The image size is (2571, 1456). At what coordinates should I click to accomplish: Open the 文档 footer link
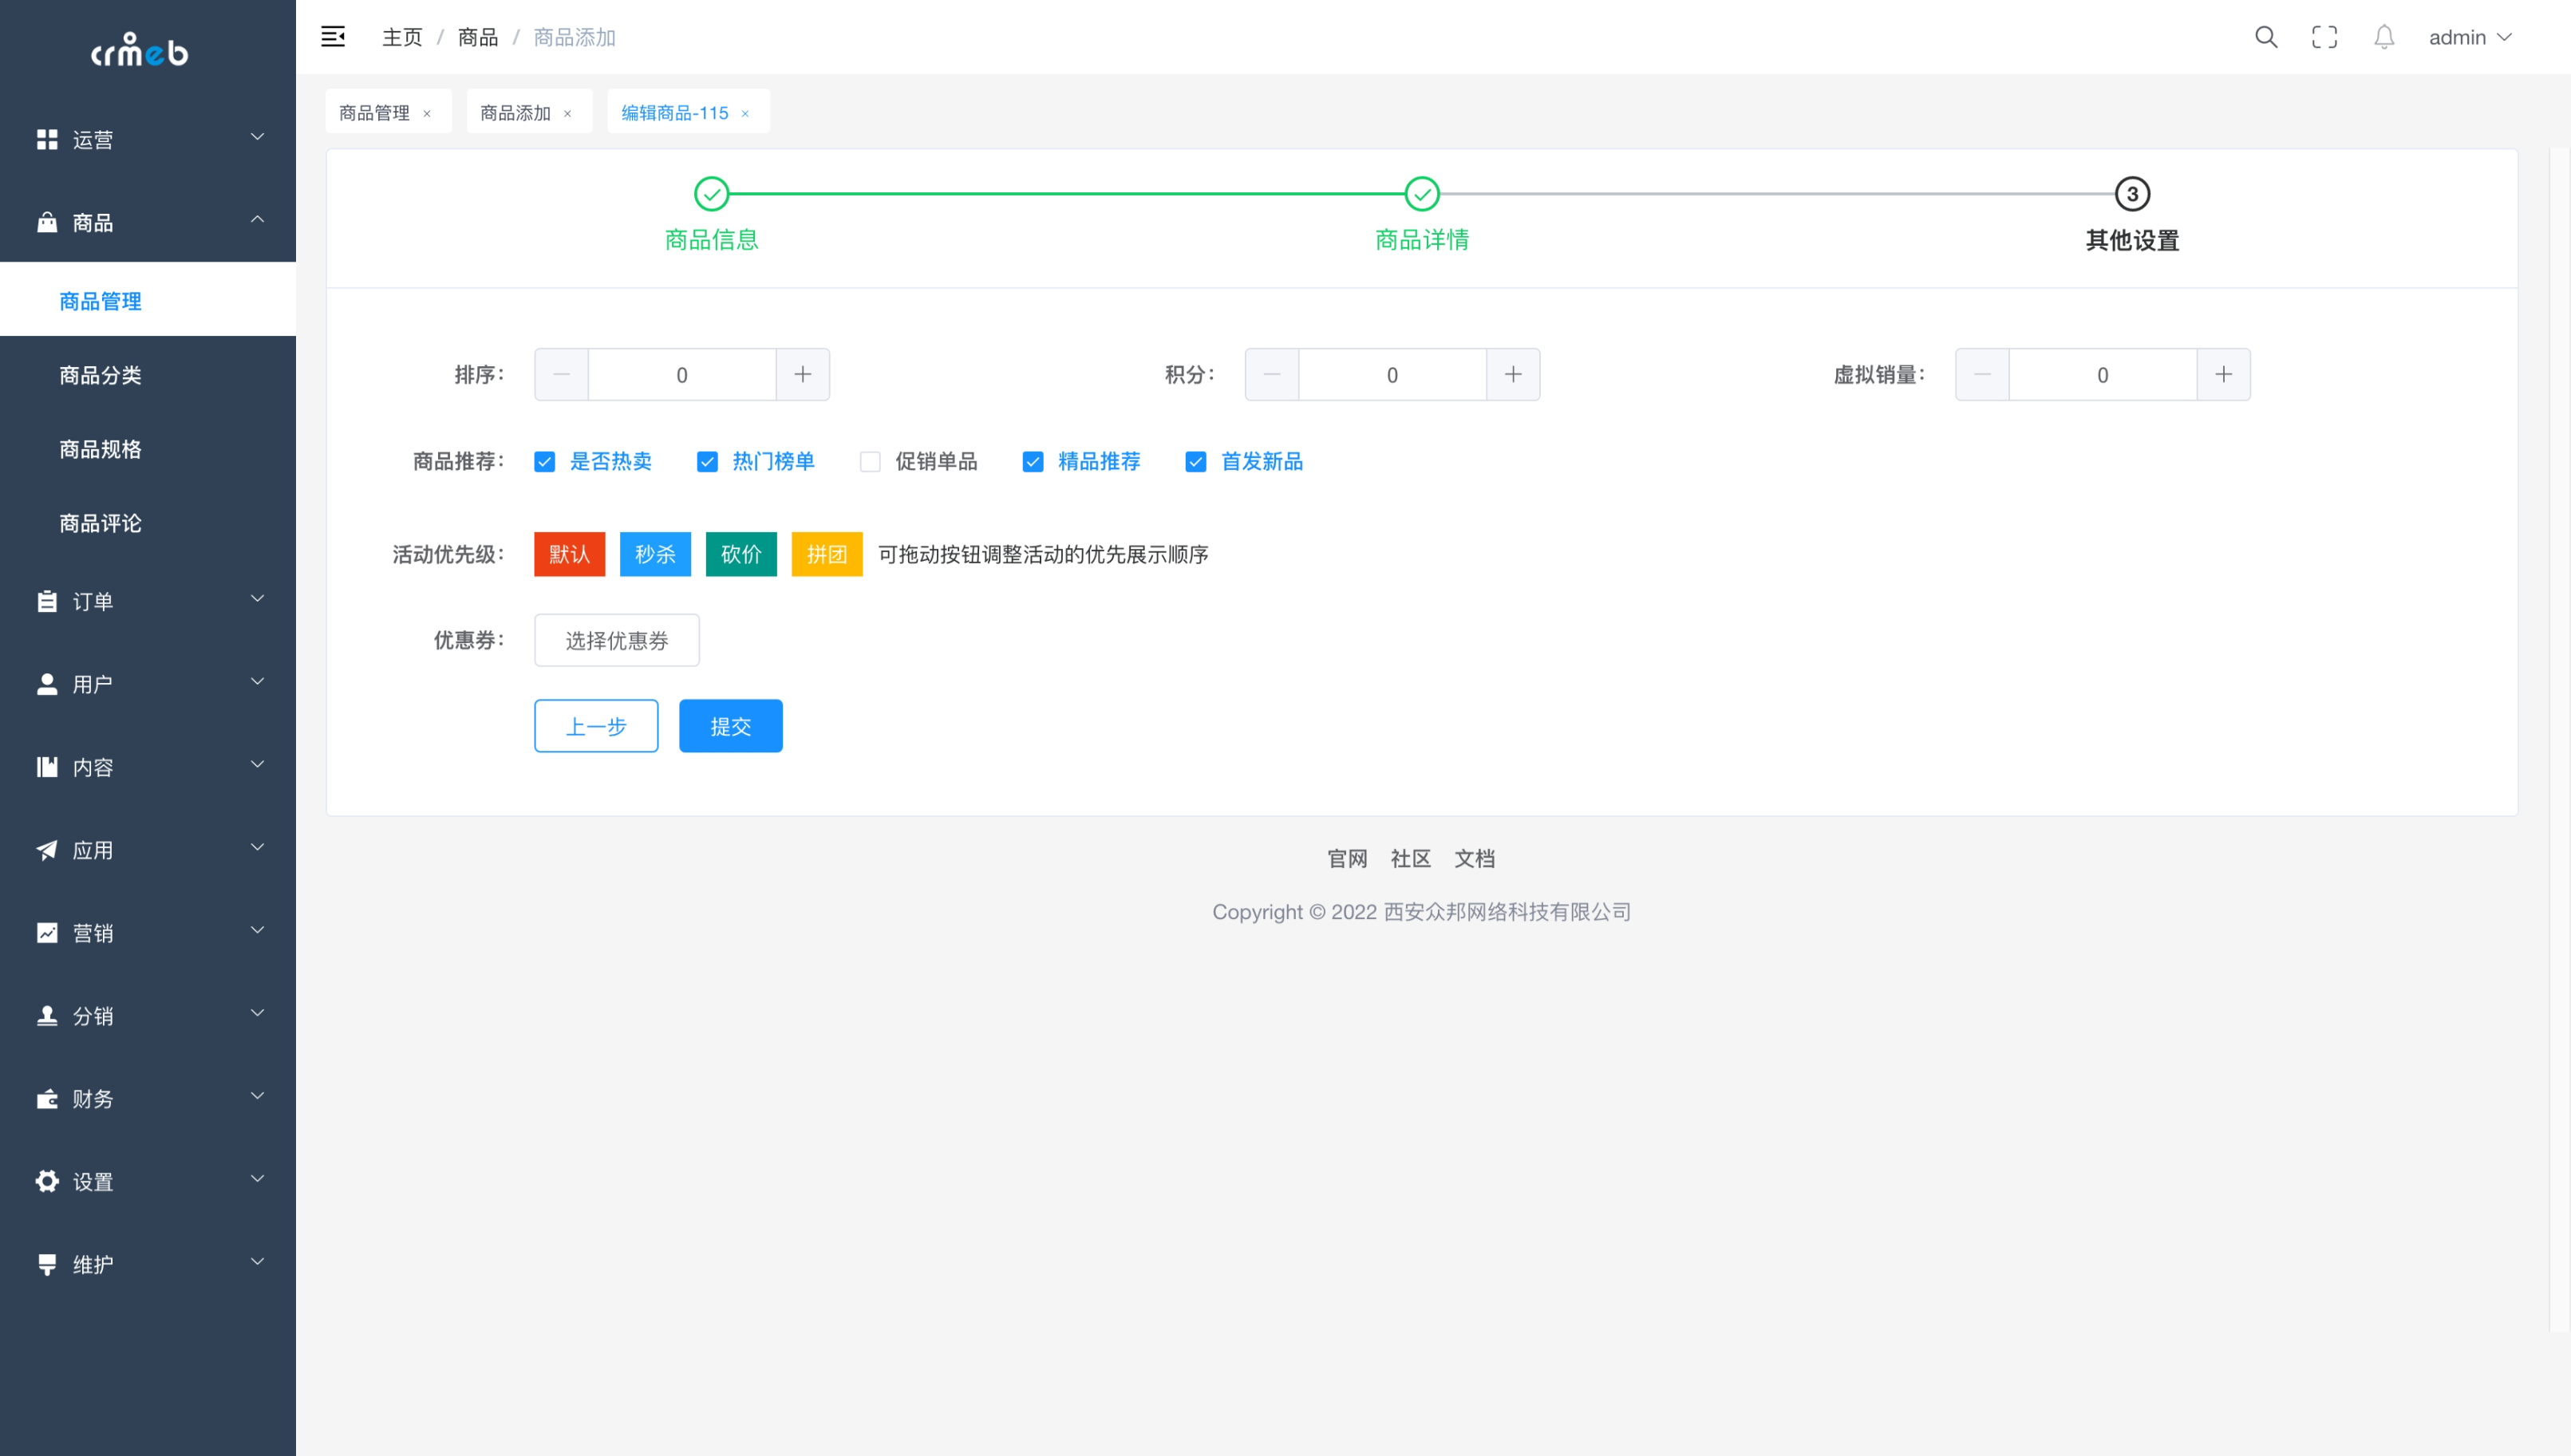[x=1475, y=858]
